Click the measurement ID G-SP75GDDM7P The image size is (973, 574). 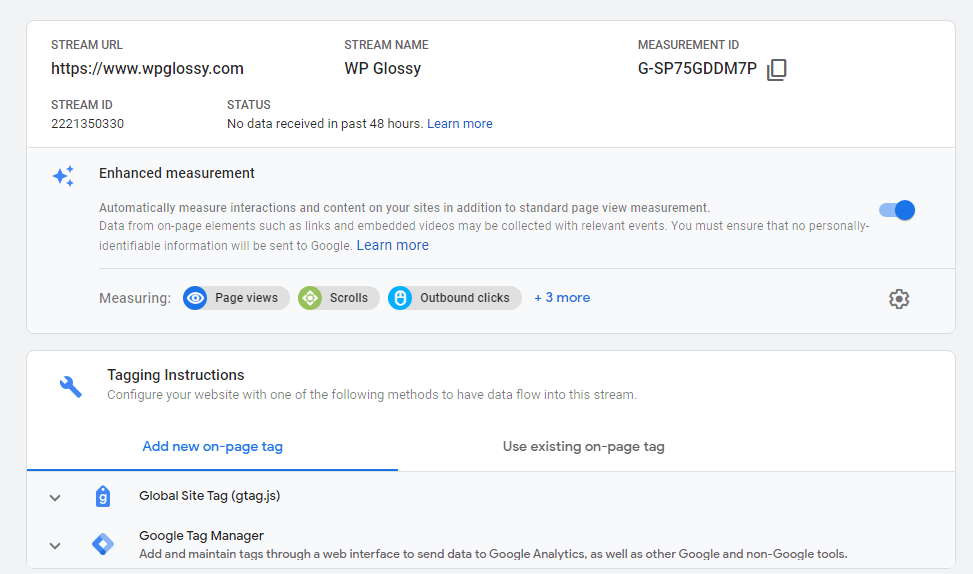click(x=697, y=68)
